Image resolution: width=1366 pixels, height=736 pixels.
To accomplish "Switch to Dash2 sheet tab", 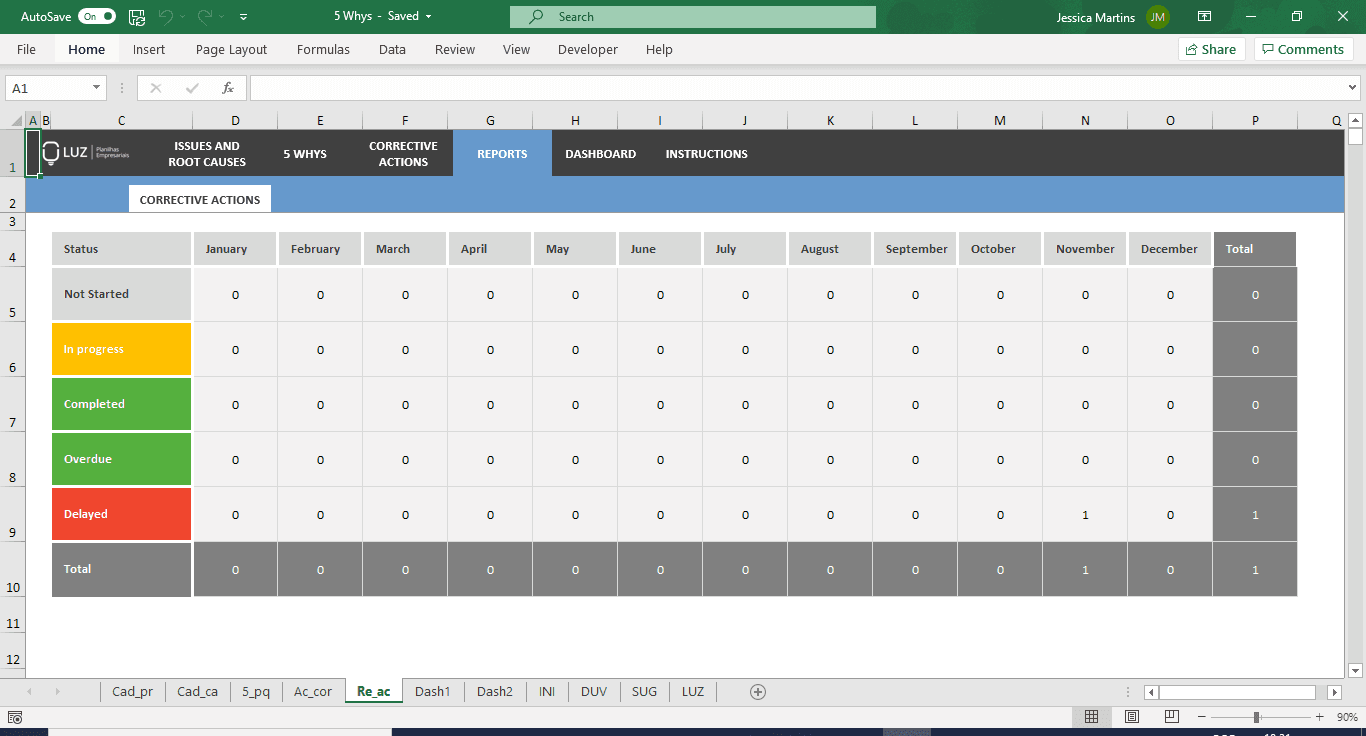I will click(495, 691).
